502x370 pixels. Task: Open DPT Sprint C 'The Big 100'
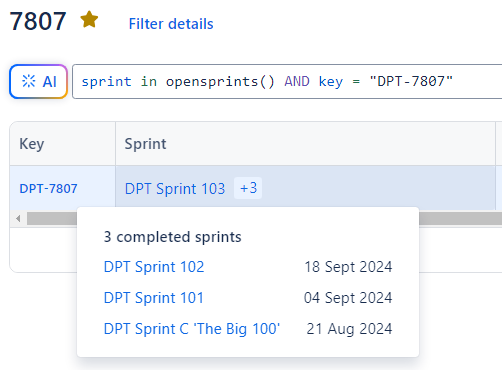(x=192, y=329)
